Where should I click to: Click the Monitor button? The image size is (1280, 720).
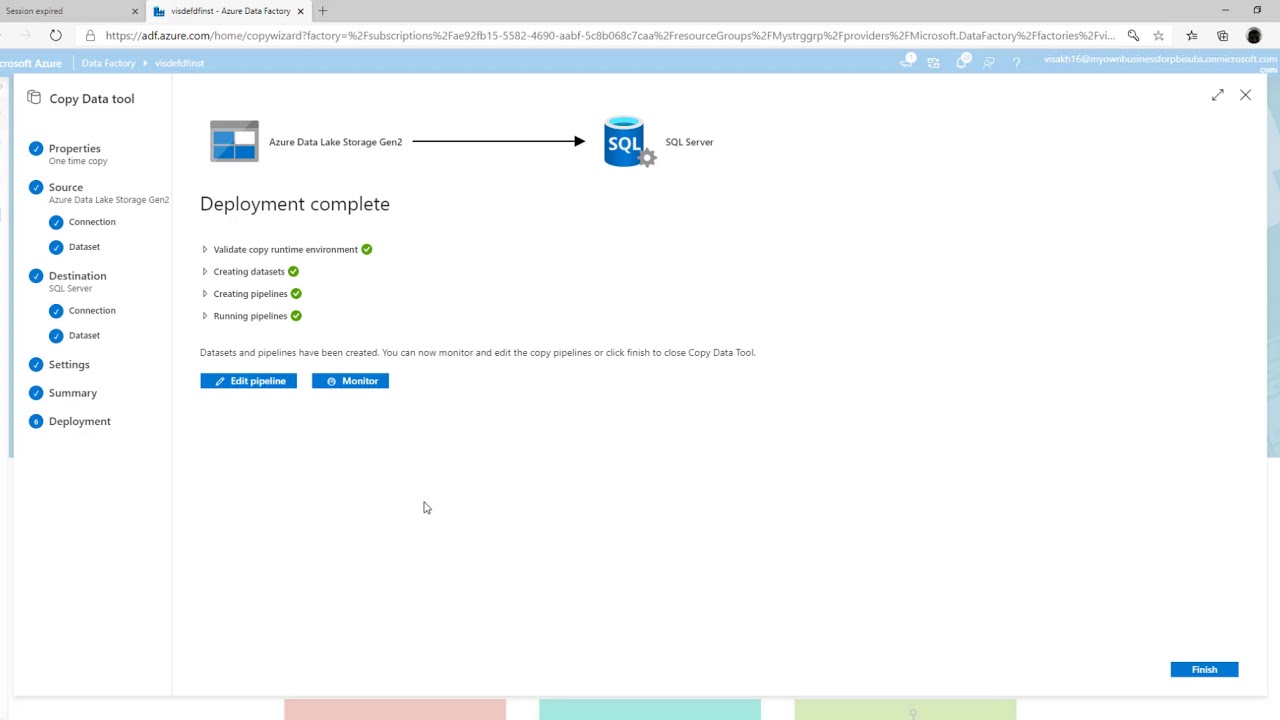(350, 381)
